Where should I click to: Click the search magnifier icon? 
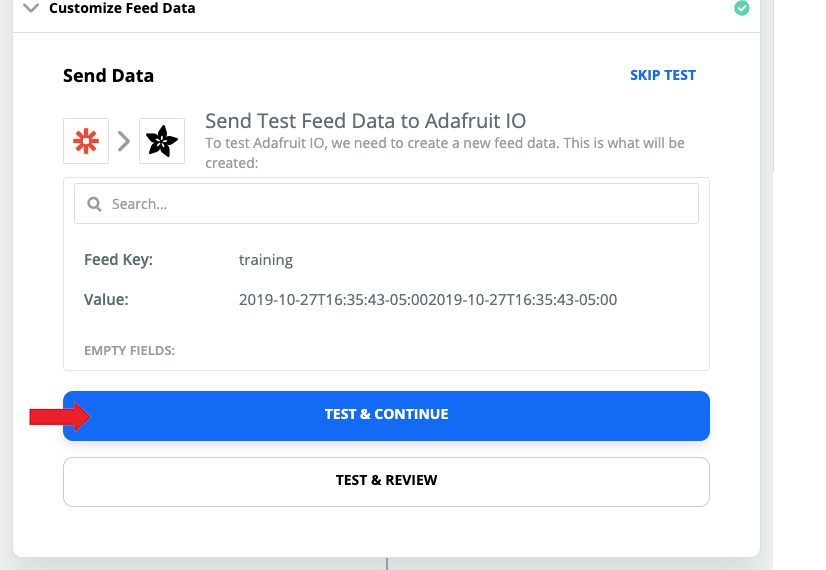pyautogui.click(x=95, y=204)
